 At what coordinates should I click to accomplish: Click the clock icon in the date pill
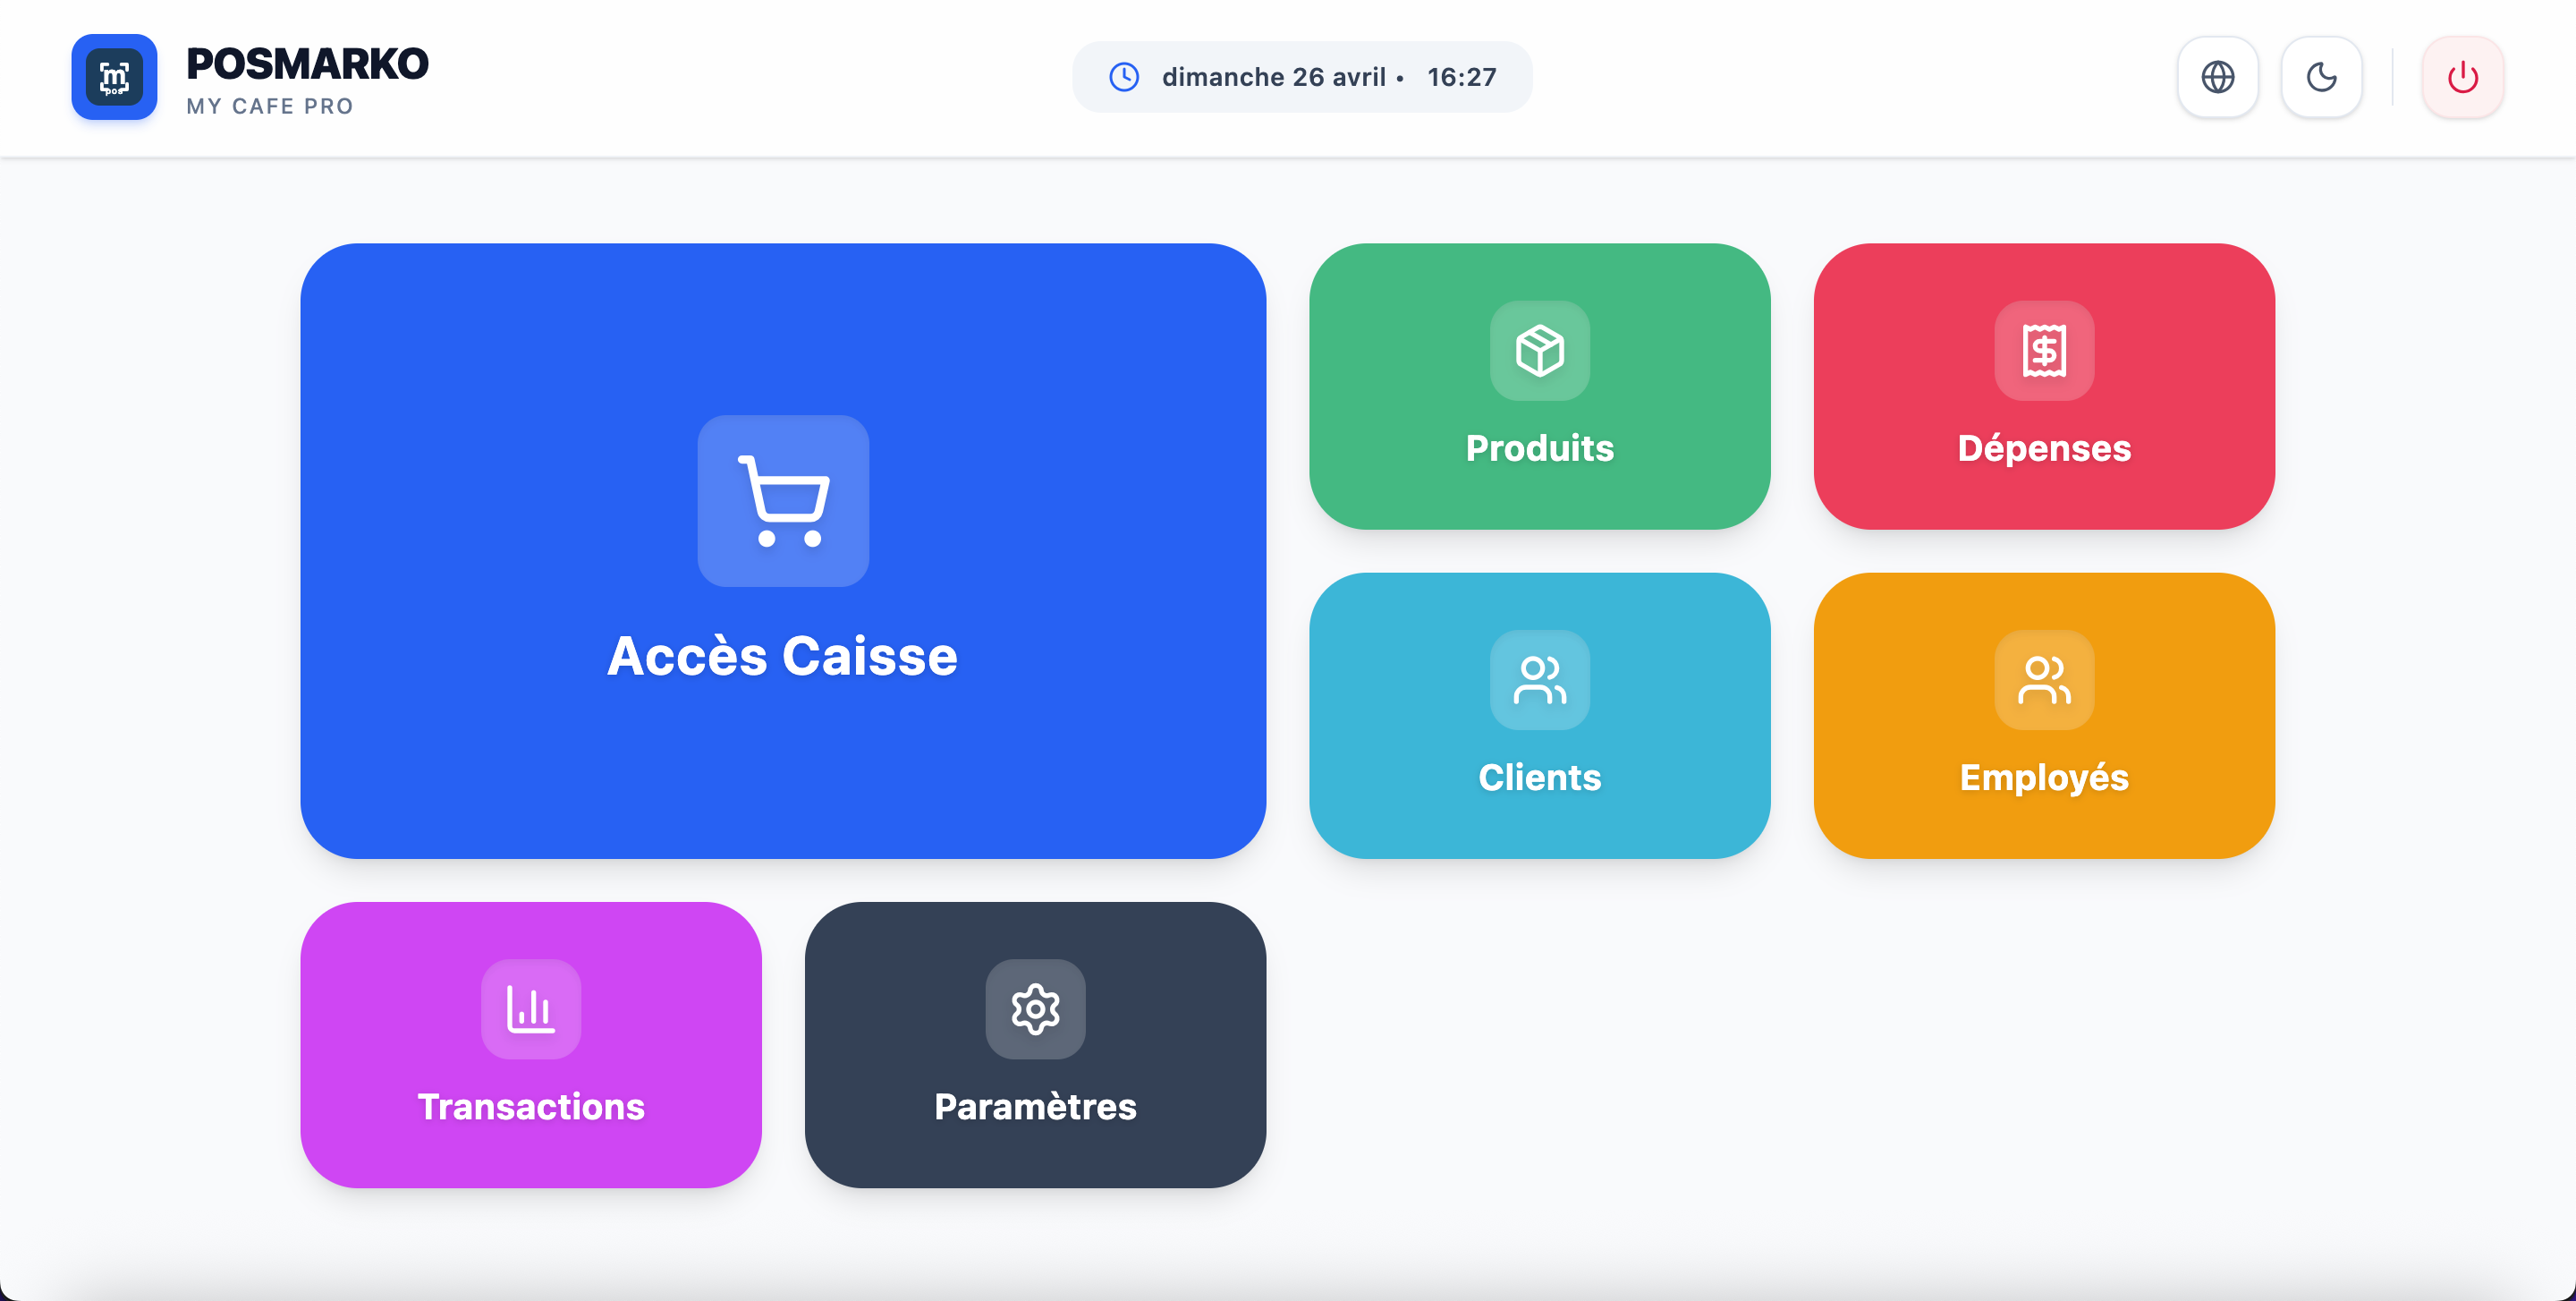[1124, 77]
